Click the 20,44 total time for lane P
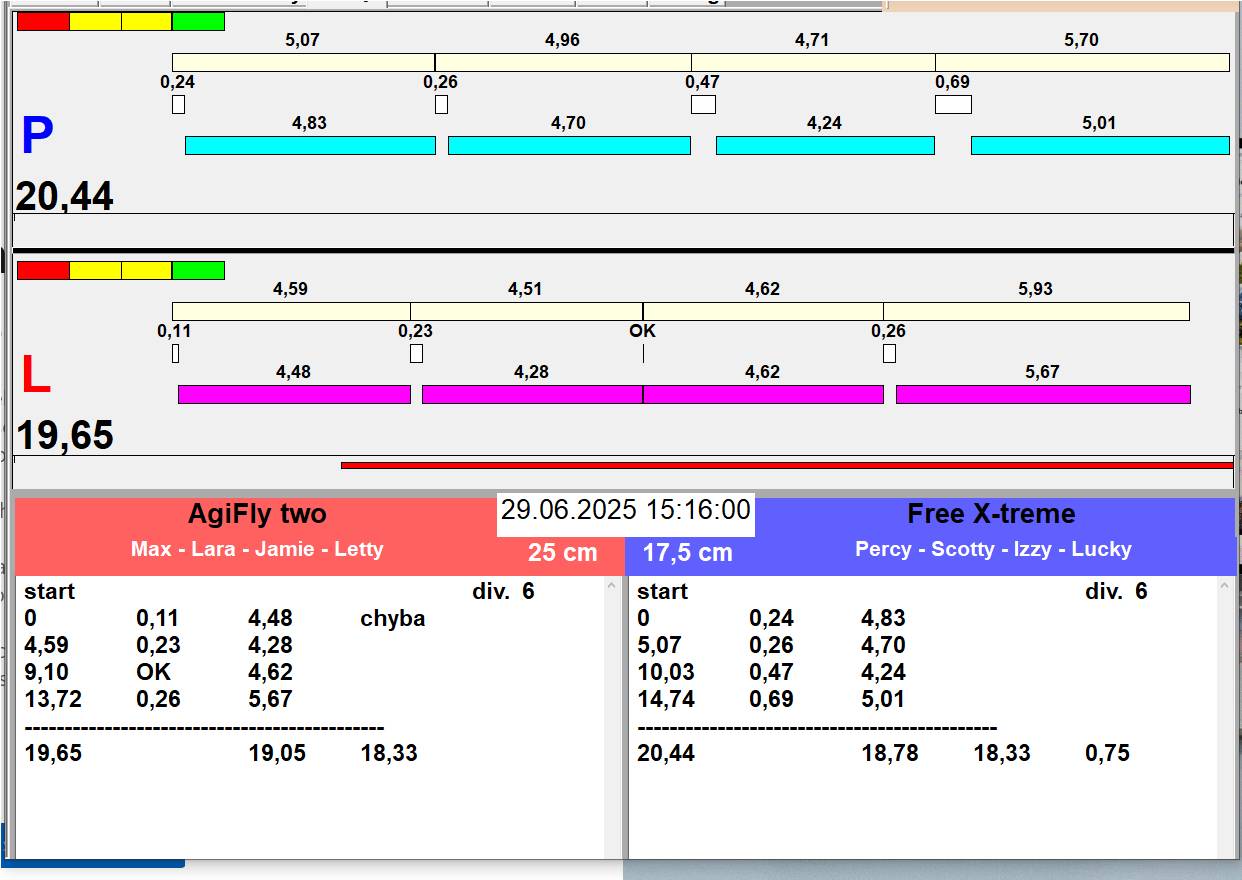Image resolution: width=1242 pixels, height=880 pixels. coord(64,197)
